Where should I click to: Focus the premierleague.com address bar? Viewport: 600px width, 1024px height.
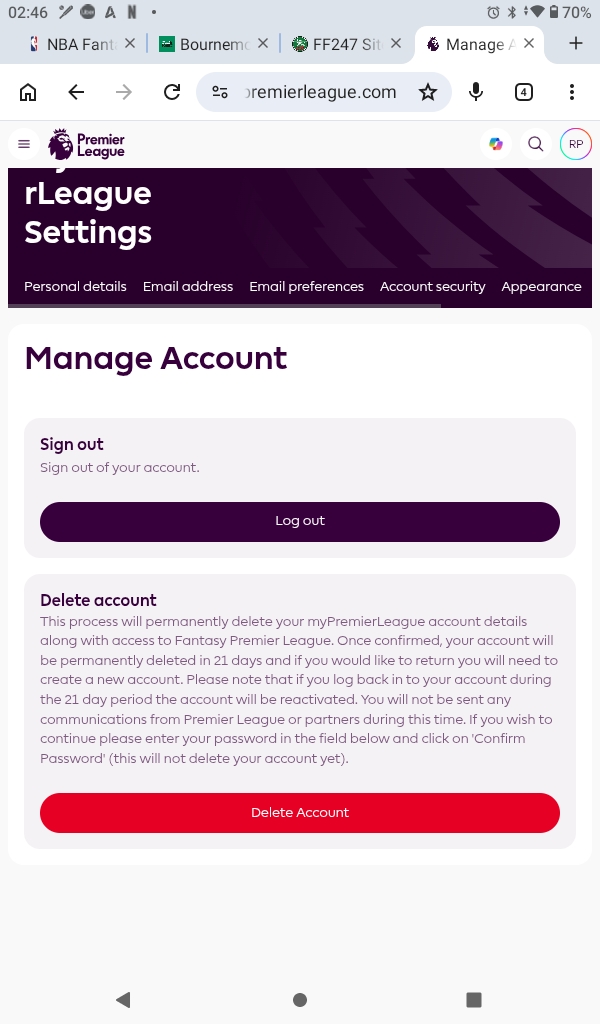(320, 92)
